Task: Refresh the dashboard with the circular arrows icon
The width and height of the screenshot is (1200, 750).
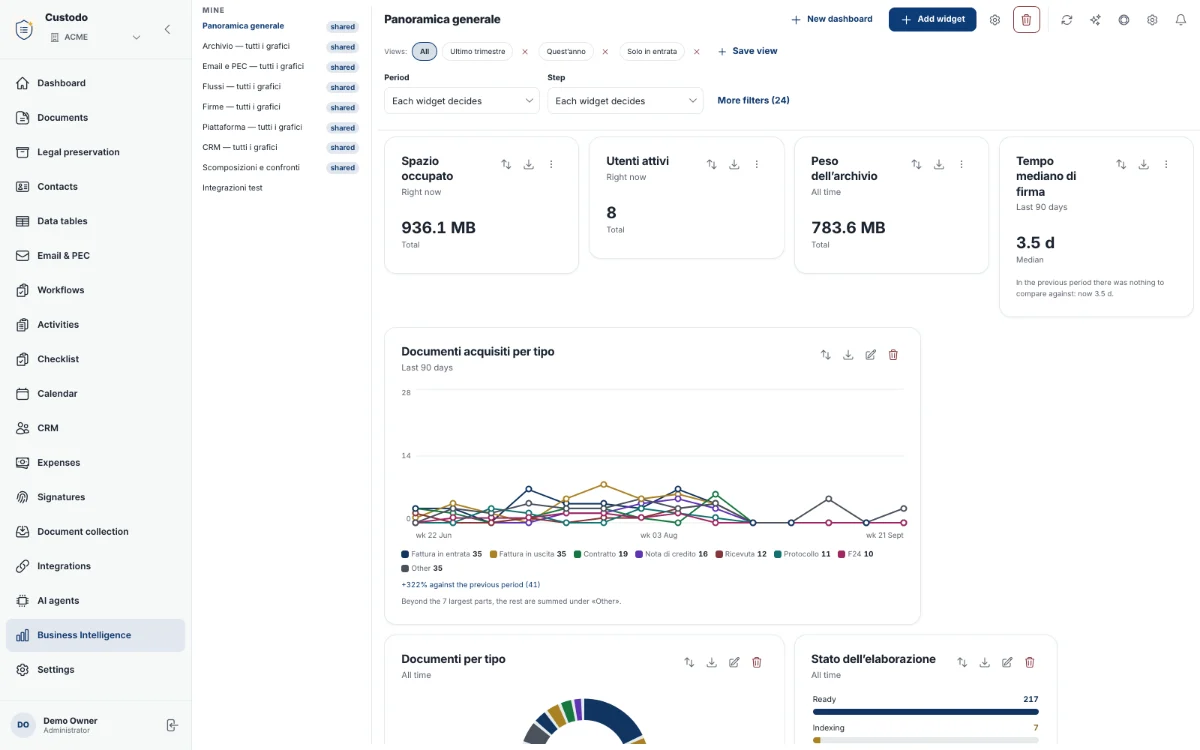Action: [x=1067, y=20]
